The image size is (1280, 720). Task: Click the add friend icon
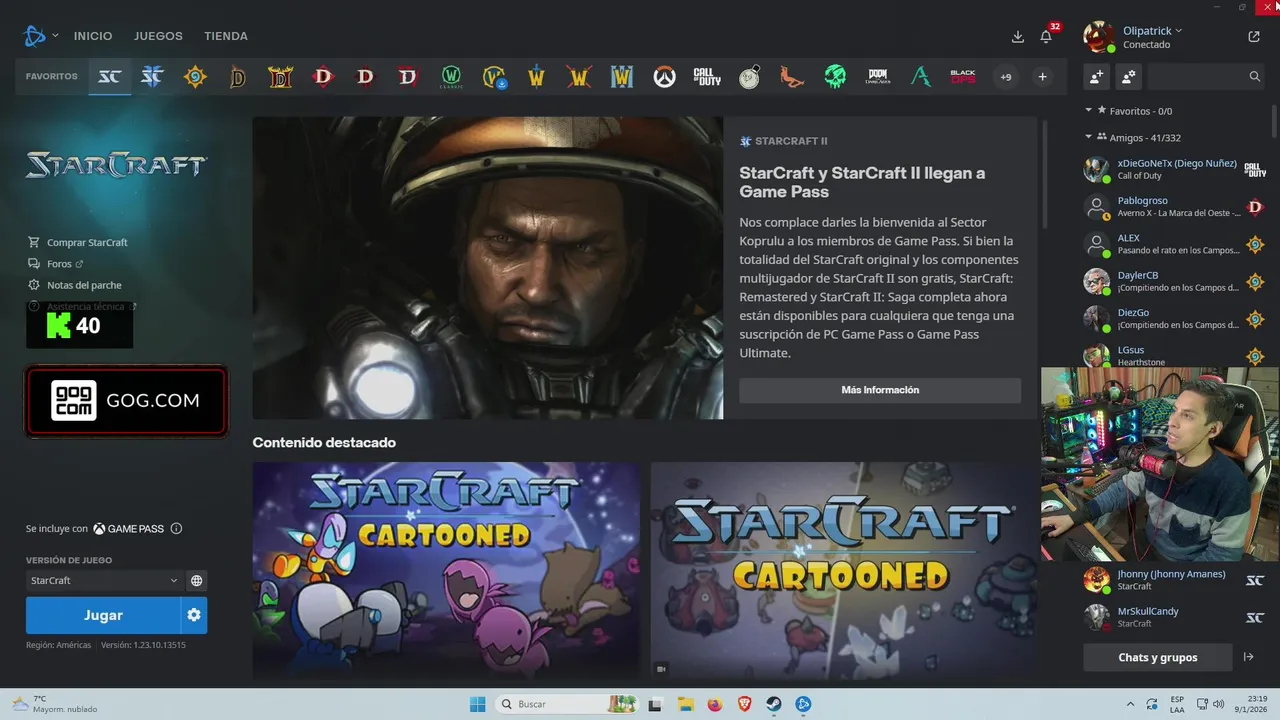[1097, 76]
